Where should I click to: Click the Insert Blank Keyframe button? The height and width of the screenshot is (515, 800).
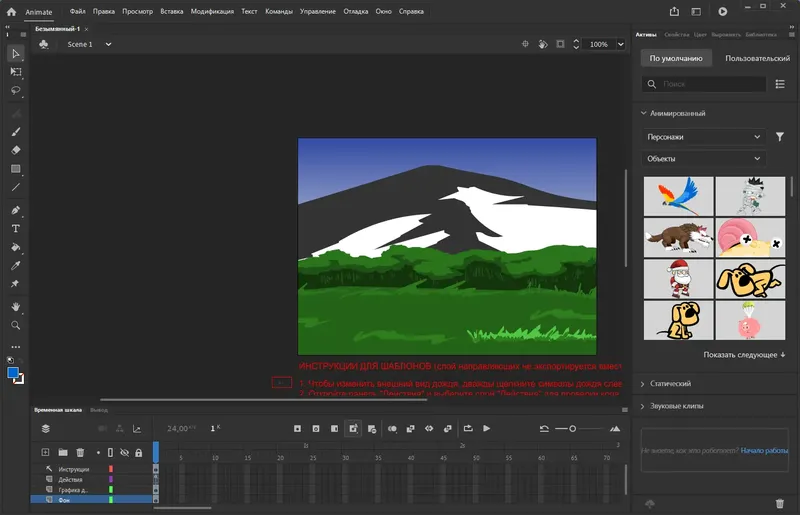[316, 429]
